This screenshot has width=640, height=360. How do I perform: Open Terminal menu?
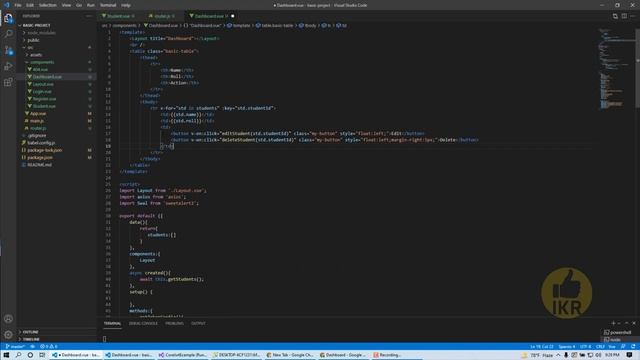pyautogui.click(x=108, y=5)
